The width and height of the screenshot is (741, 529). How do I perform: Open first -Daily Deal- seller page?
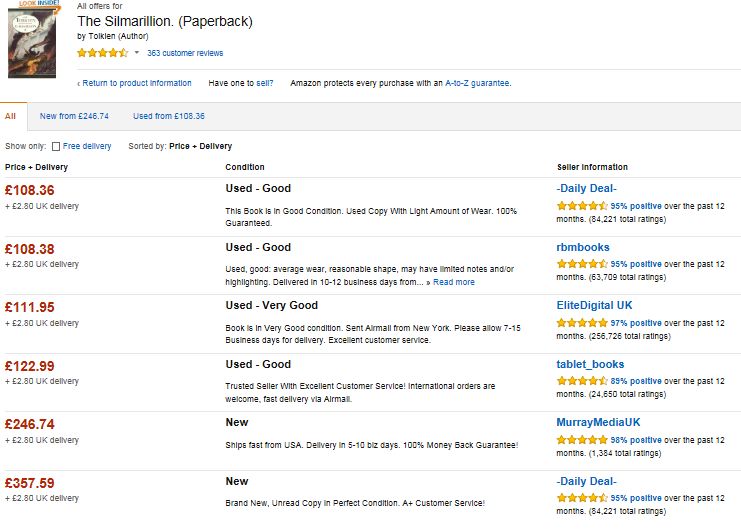[x=586, y=188]
